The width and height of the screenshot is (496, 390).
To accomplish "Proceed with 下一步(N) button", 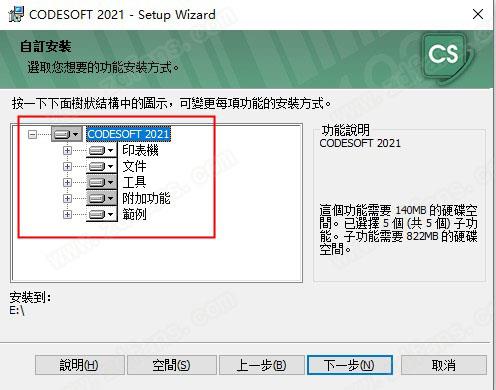I will coord(349,365).
